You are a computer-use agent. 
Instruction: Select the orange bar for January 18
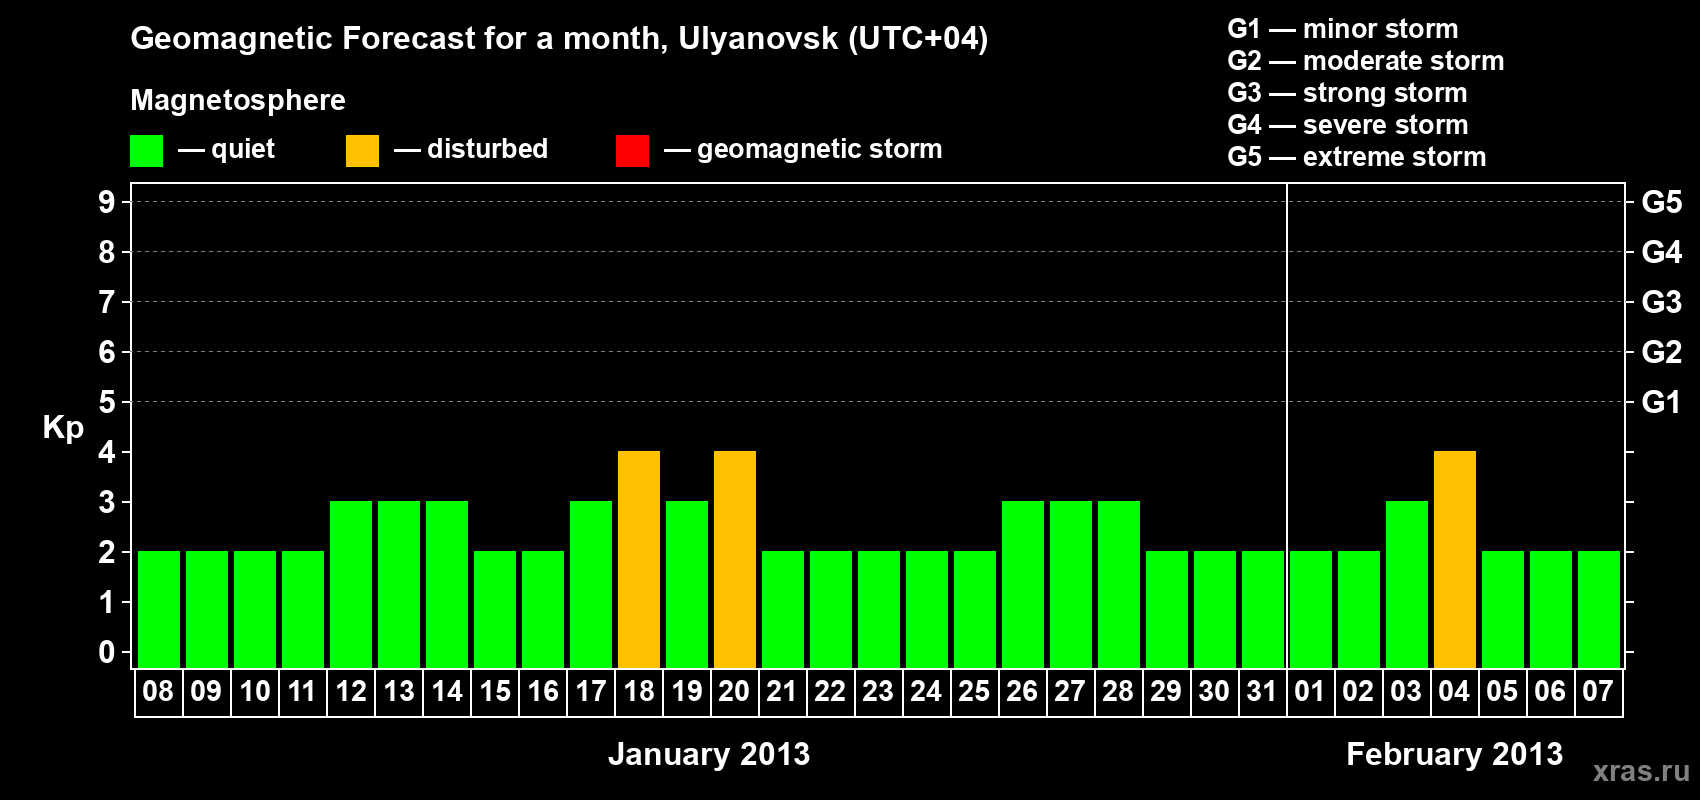639,560
